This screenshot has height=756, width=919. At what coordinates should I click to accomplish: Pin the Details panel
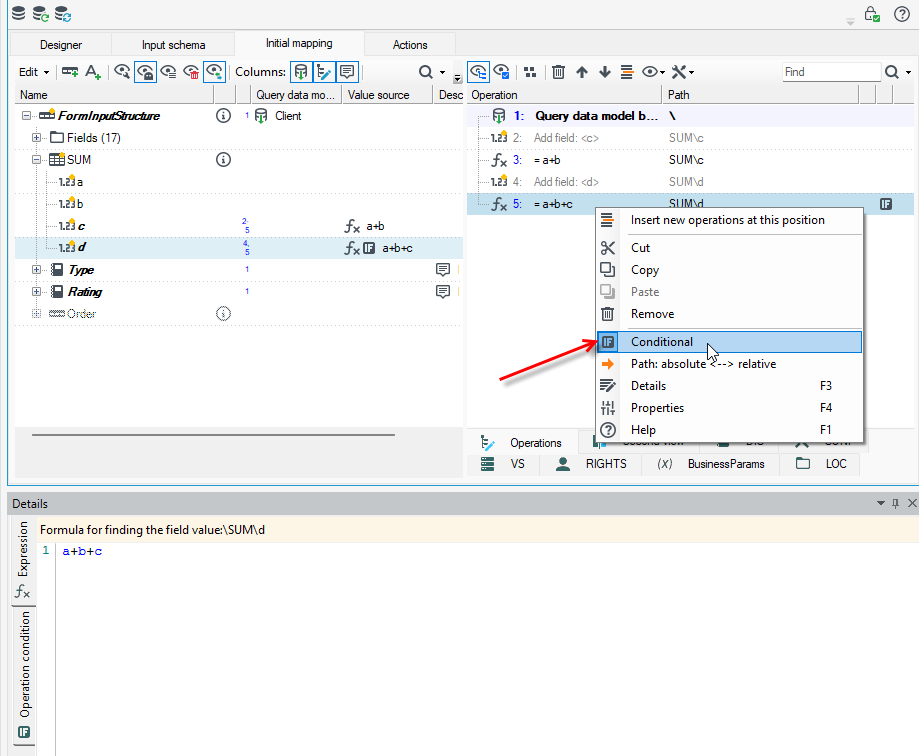coord(896,503)
